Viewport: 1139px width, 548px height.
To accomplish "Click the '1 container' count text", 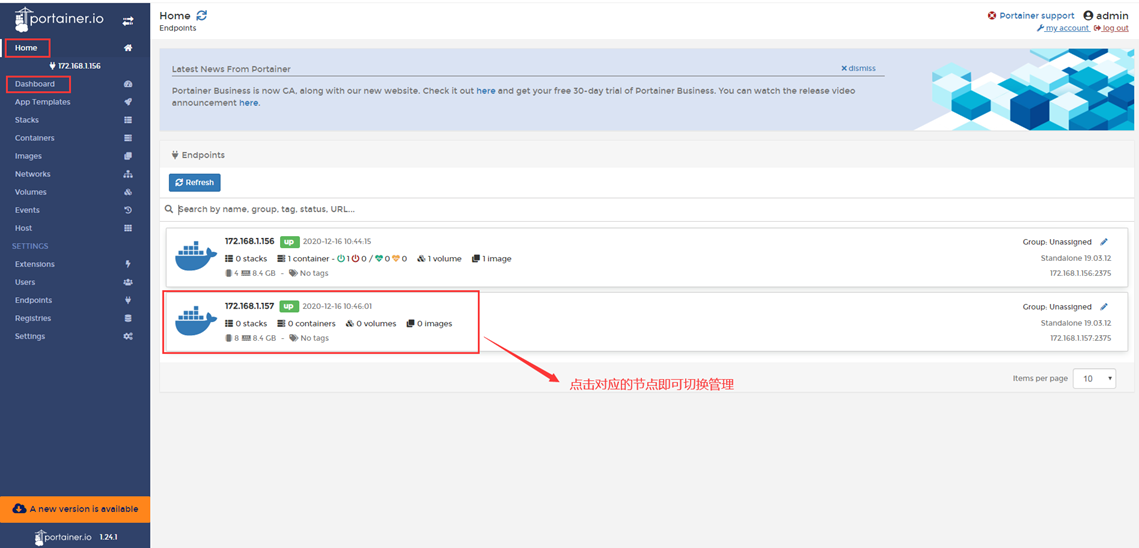I will click(x=308, y=259).
